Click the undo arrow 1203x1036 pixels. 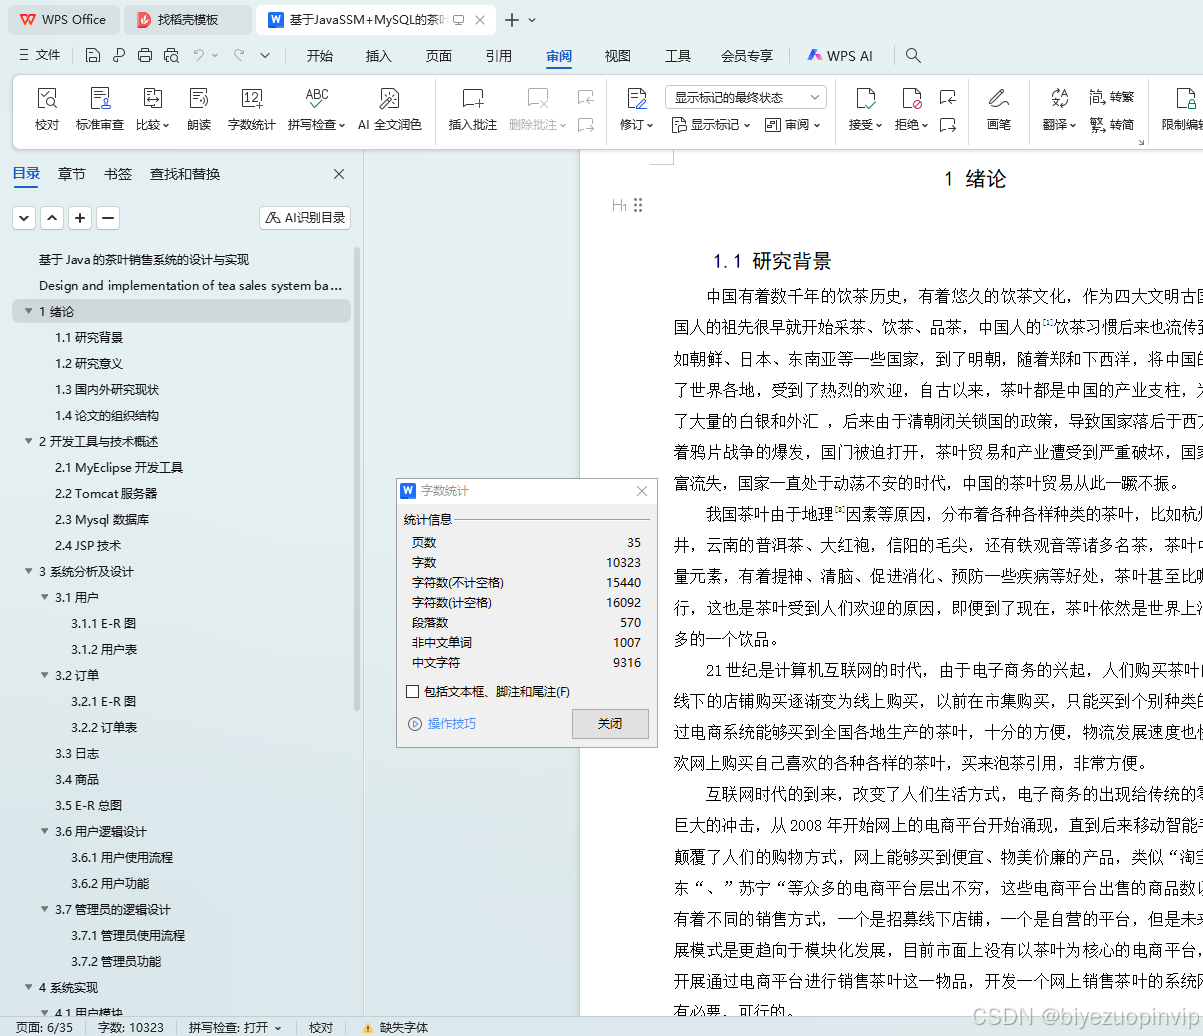pos(199,55)
